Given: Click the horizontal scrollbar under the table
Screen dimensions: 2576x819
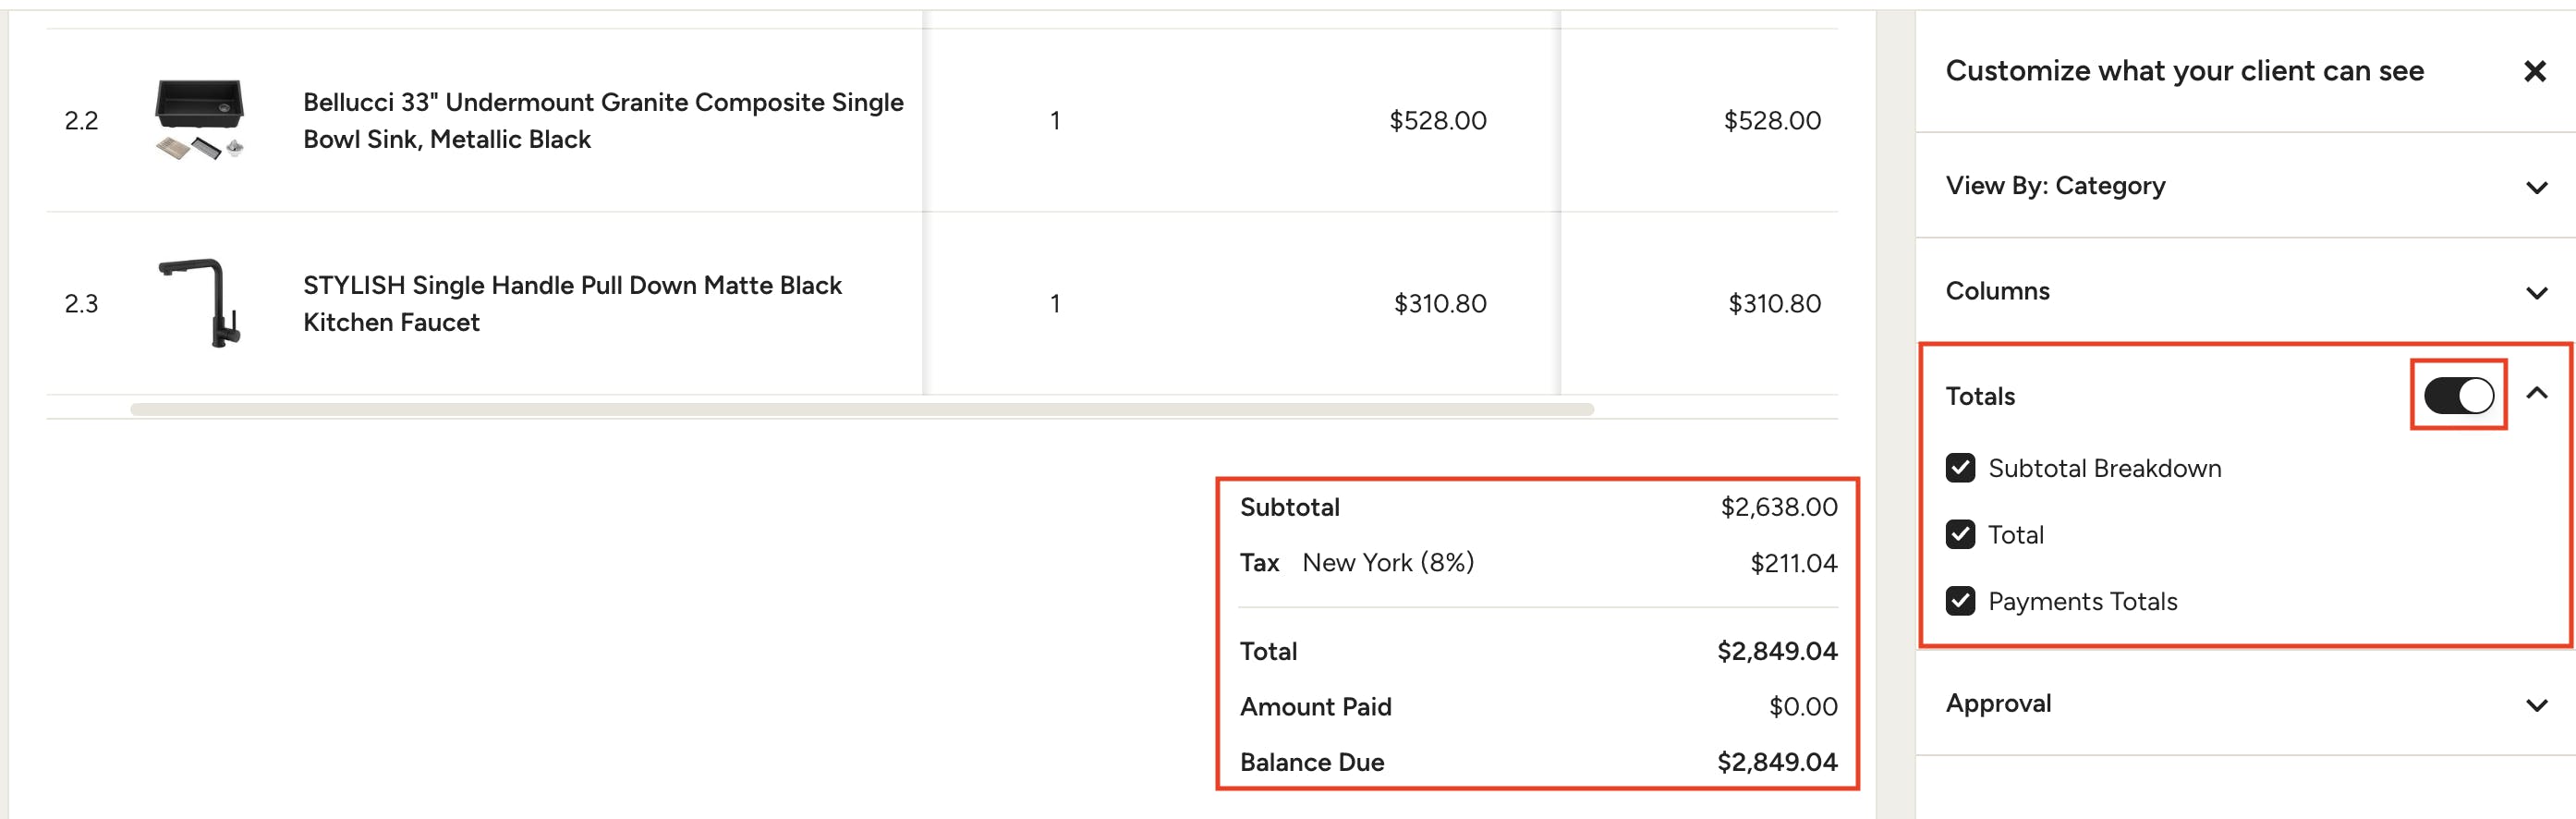Looking at the screenshot, I should click(860, 409).
